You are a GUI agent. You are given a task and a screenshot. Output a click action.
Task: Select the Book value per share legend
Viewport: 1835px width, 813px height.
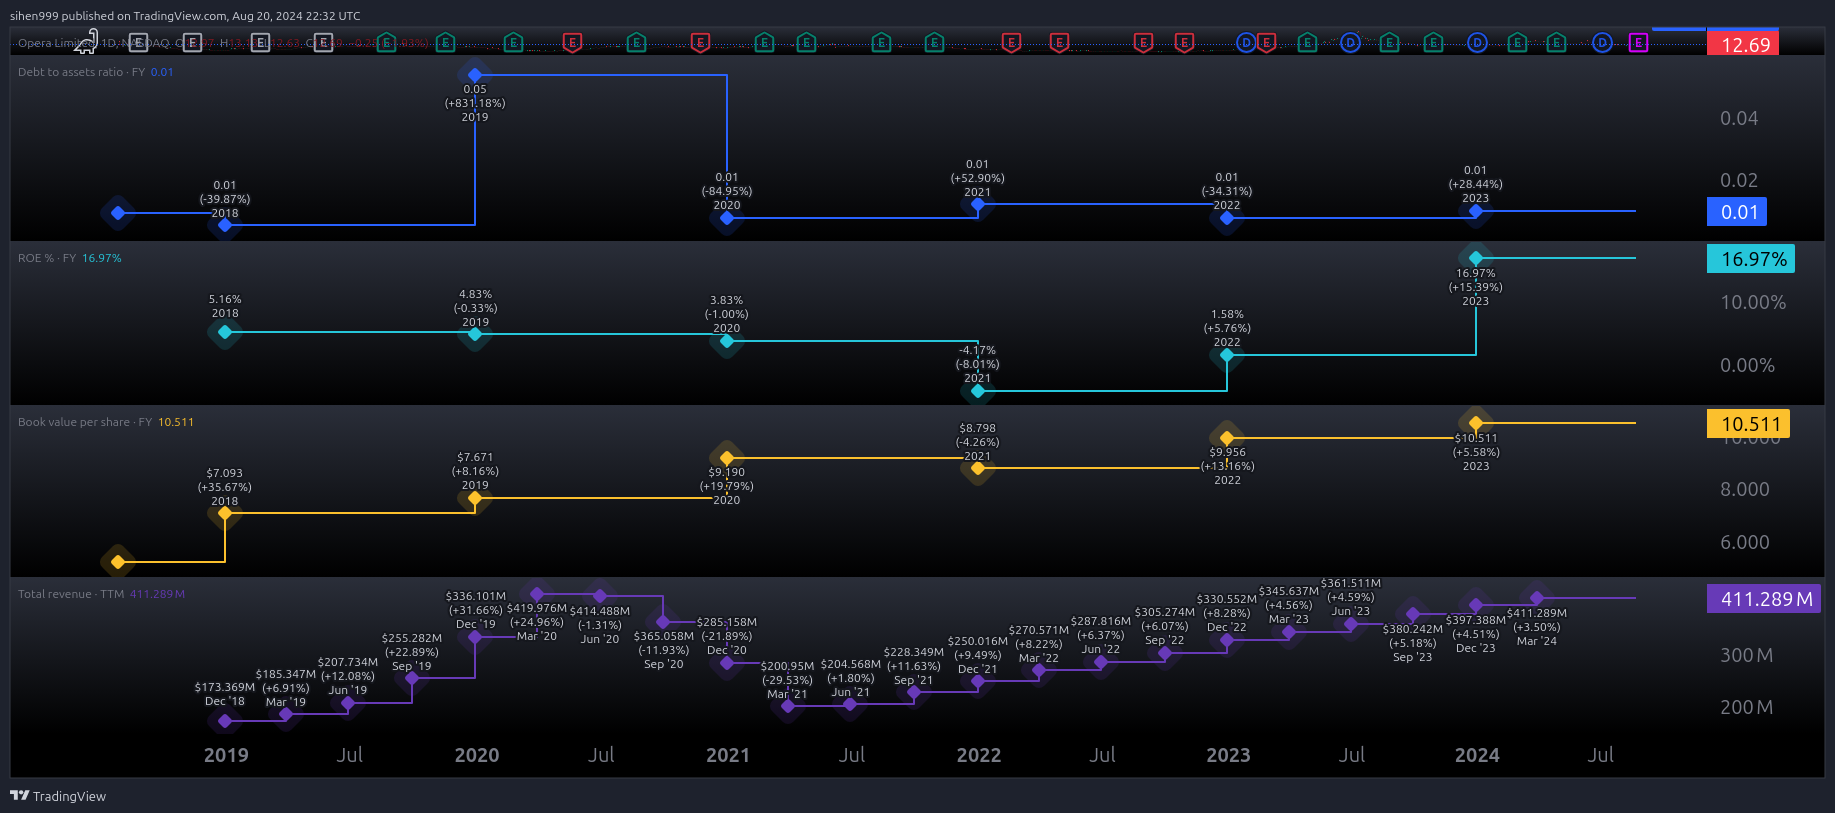click(106, 422)
